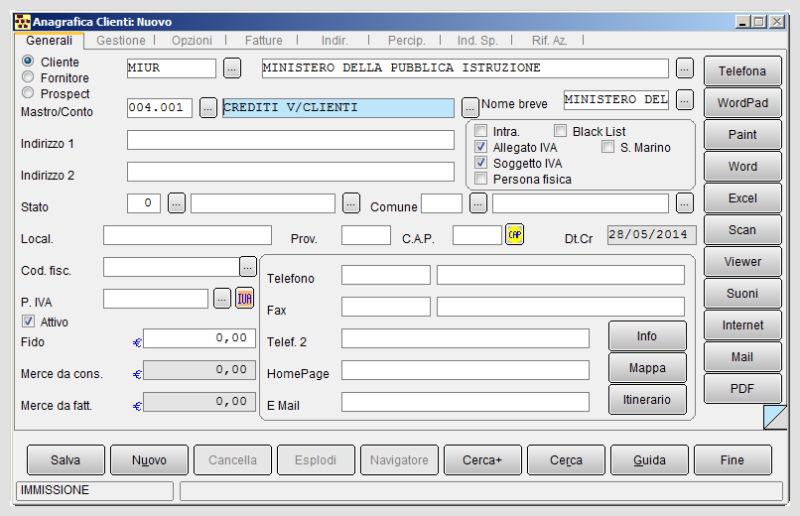
Task: Click the Suoni side button
Action: pyautogui.click(x=742, y=293)
